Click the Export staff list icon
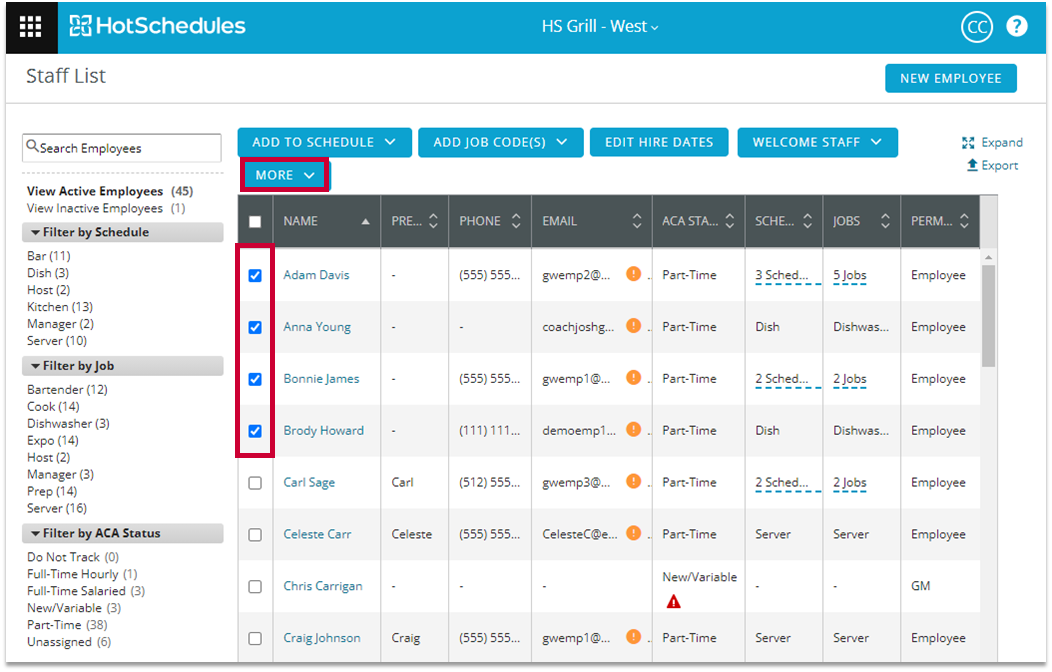This screenshot has width=1052, height=672. pyautogui.click(x=972, y=166)
